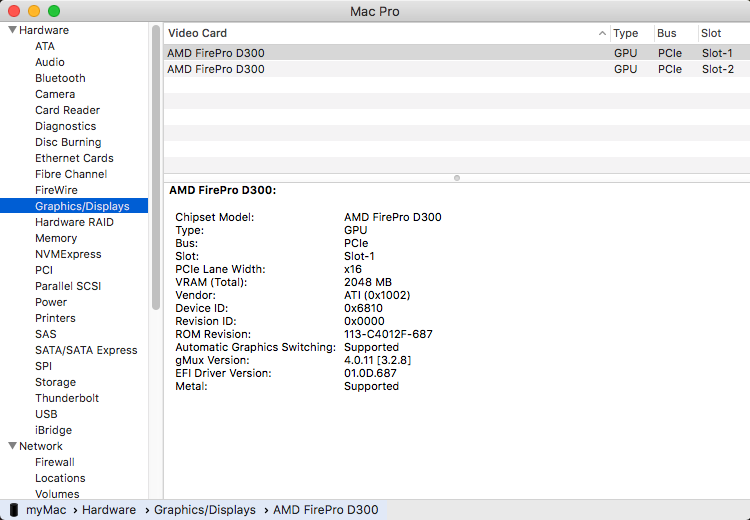750x520 pixels.
Task: Click the split pane divider handle
Action: point(457,178)
